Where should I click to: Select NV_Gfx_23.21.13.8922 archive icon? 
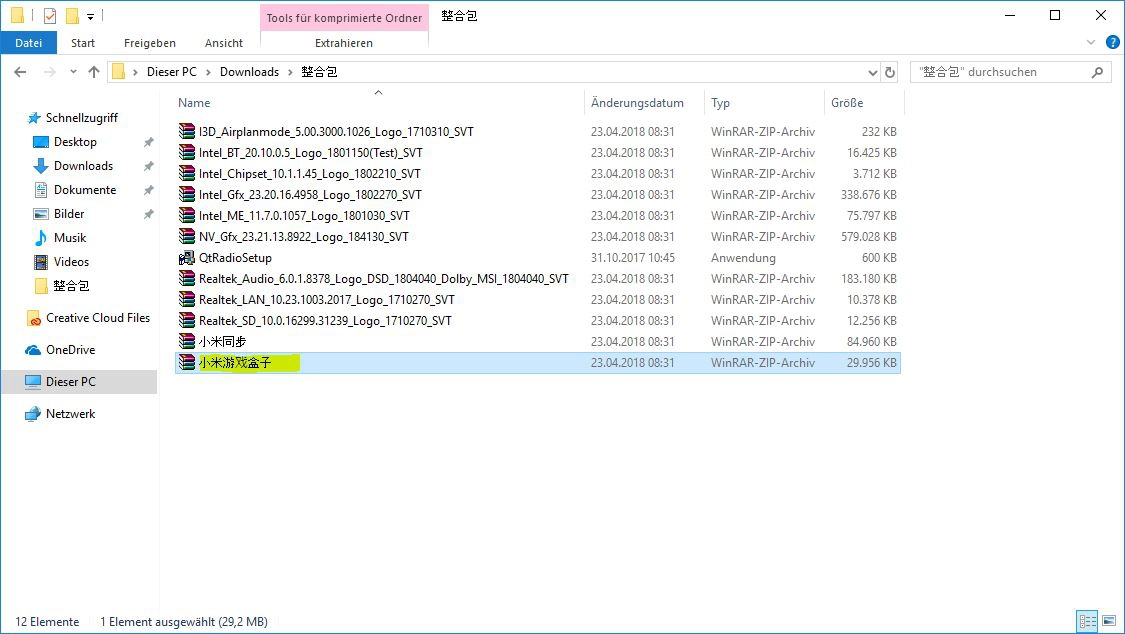coord(187,236)
